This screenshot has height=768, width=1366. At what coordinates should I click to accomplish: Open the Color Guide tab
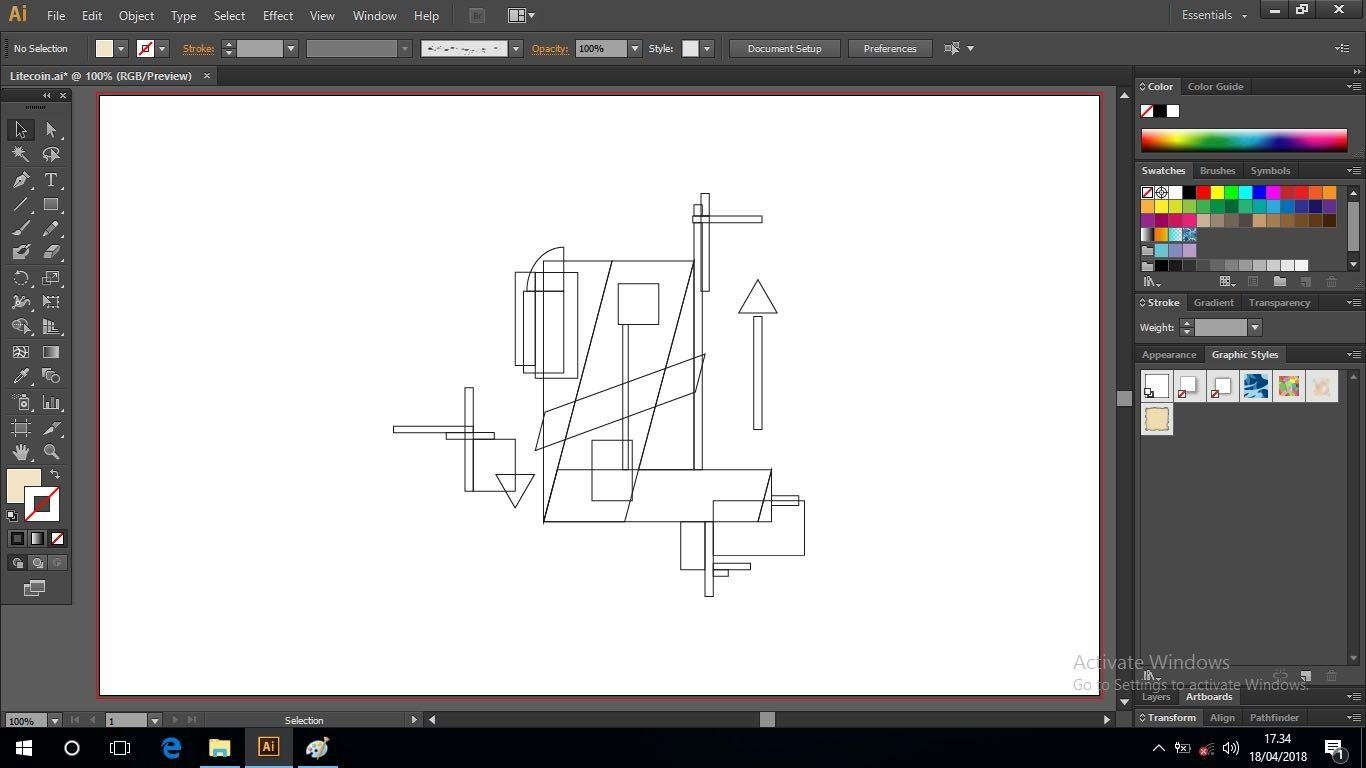point(1215,86)
